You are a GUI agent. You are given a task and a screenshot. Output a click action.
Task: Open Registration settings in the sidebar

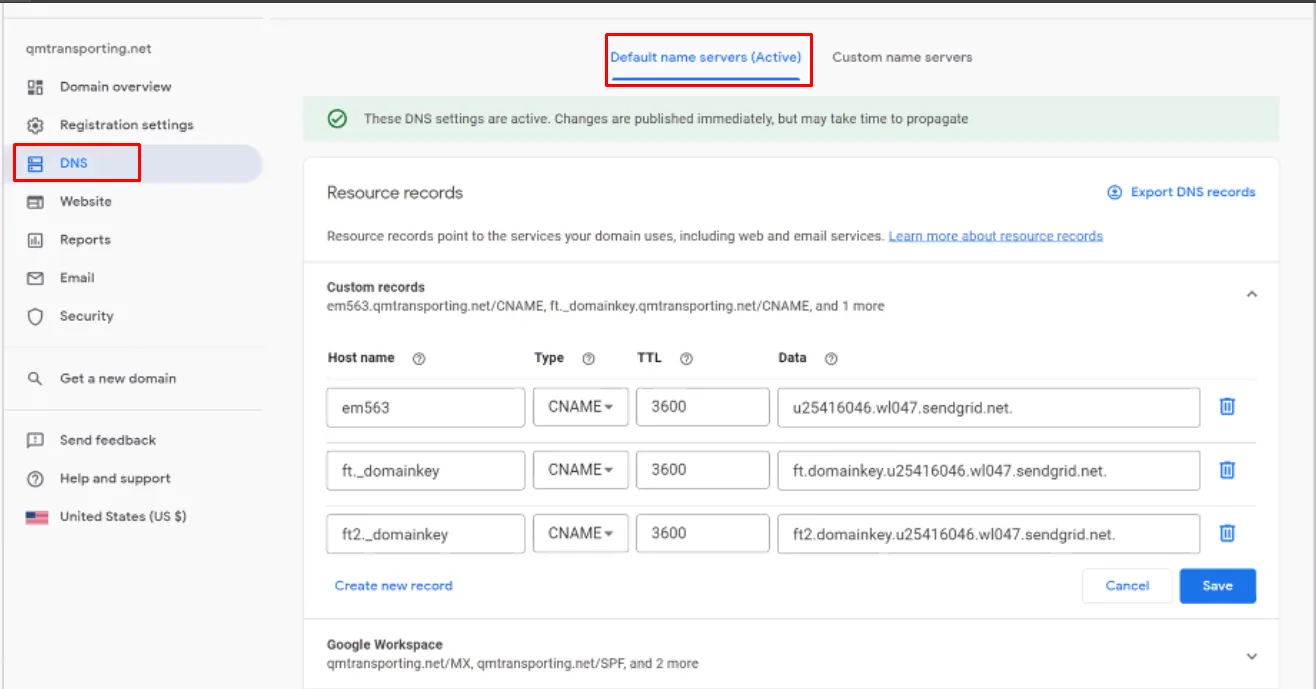point(126,125)
